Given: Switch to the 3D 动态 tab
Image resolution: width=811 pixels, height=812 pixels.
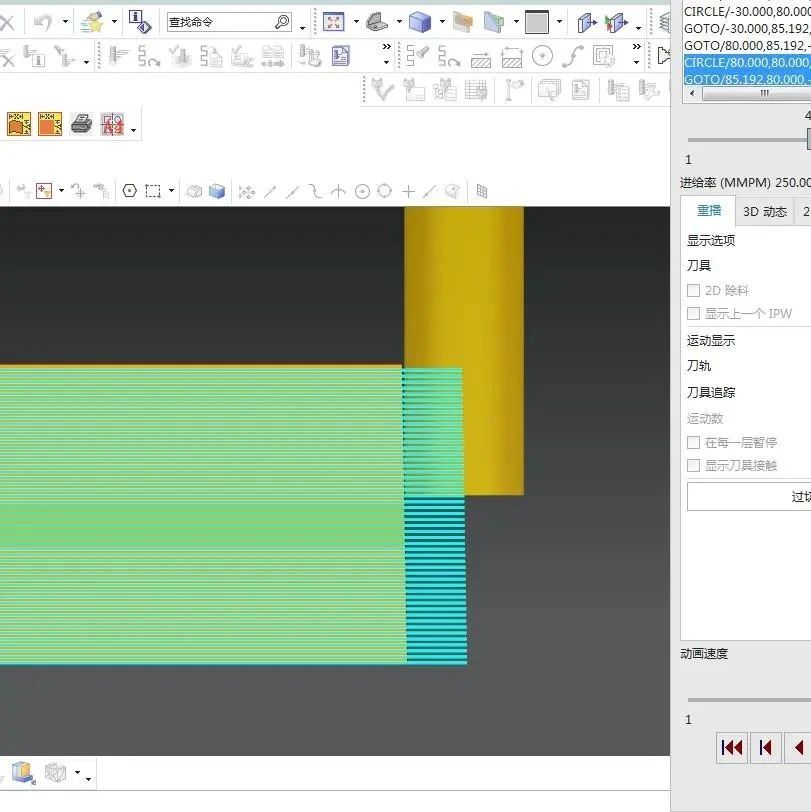Looking at the screenshot, I should tap(764, 211).
